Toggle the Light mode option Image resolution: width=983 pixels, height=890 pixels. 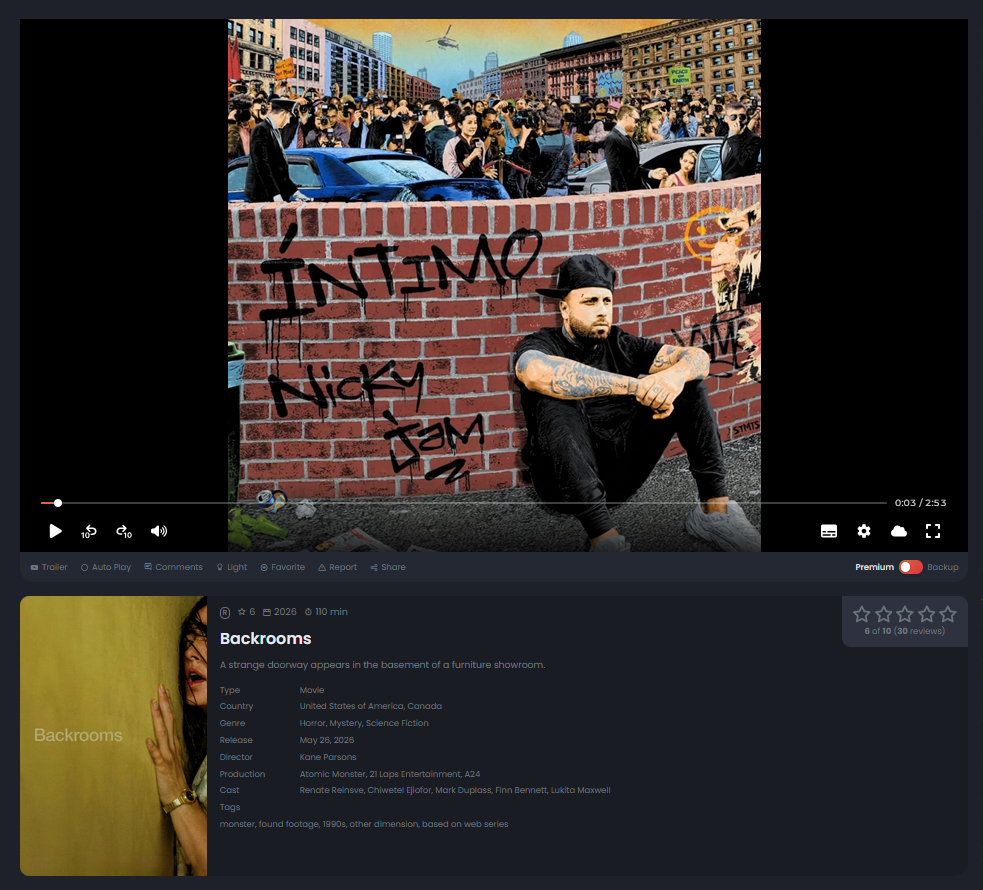point(232,567)
